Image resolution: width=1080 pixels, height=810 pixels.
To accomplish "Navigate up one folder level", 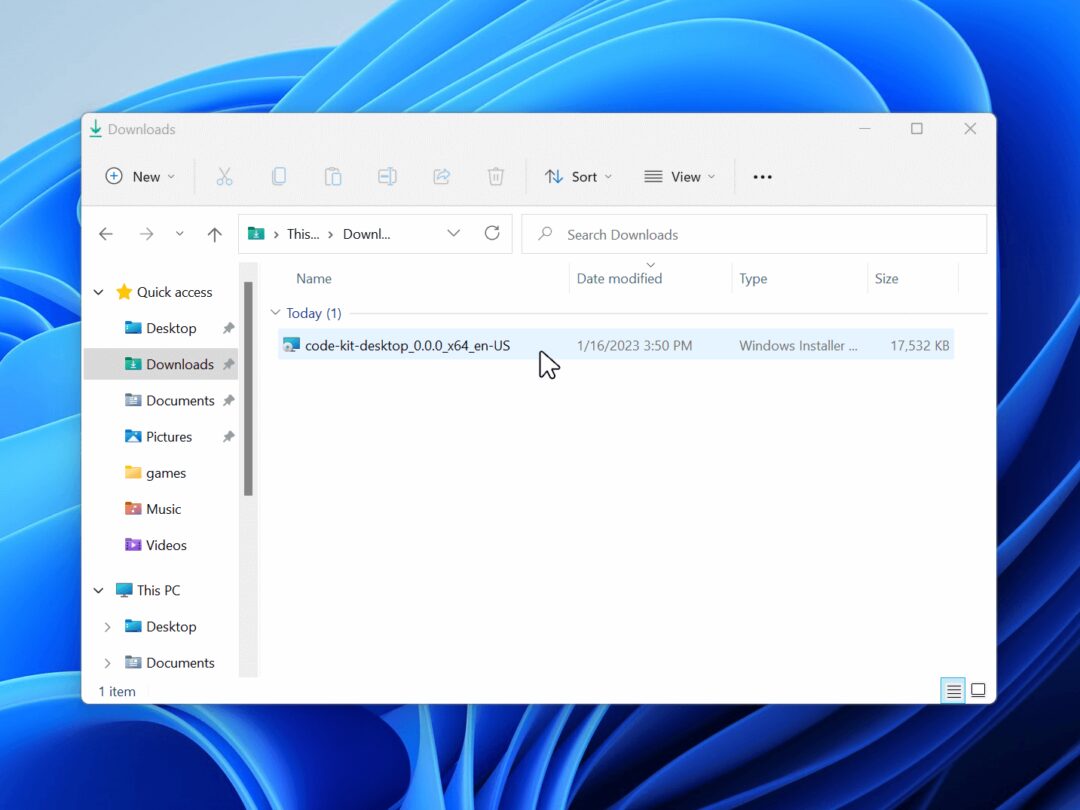I will [214, 233].
